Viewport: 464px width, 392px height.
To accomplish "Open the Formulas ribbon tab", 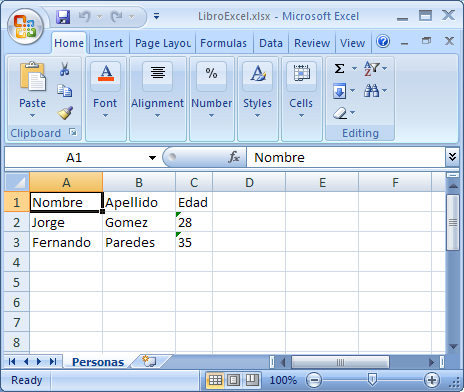I will (x=223, y=43).
